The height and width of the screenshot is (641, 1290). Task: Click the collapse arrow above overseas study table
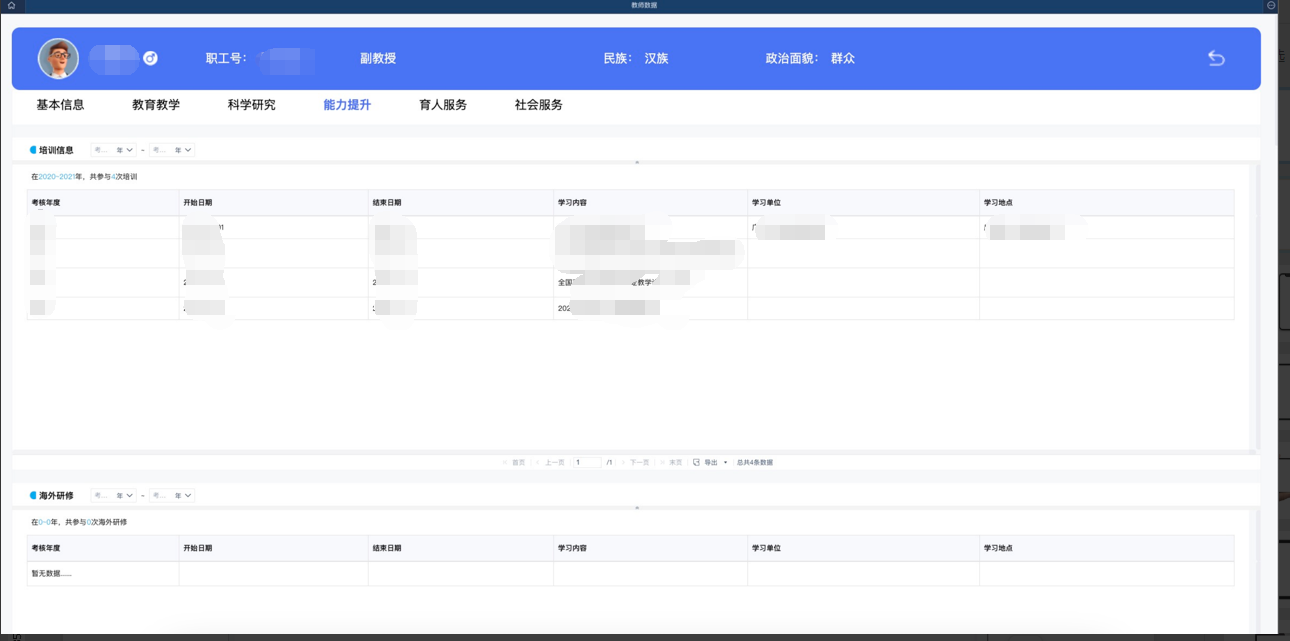(637, 508)
